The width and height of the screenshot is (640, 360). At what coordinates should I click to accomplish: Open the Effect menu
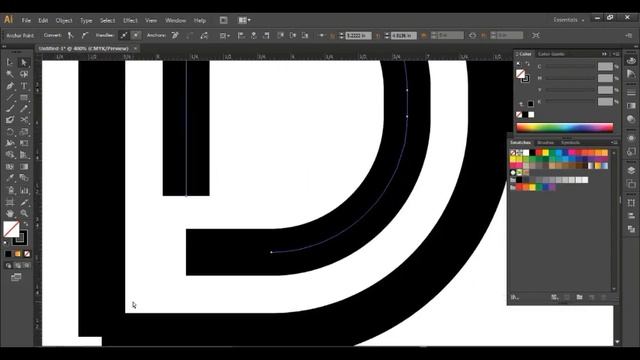[x=130, y=20]
